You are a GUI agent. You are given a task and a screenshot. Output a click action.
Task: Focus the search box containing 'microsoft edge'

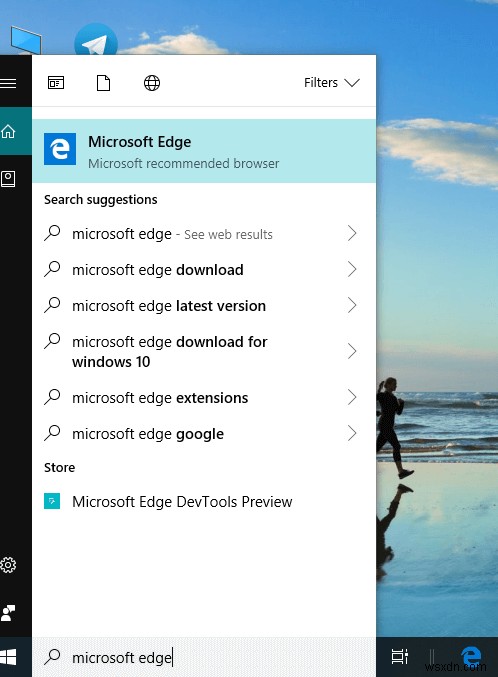(204, 657)
